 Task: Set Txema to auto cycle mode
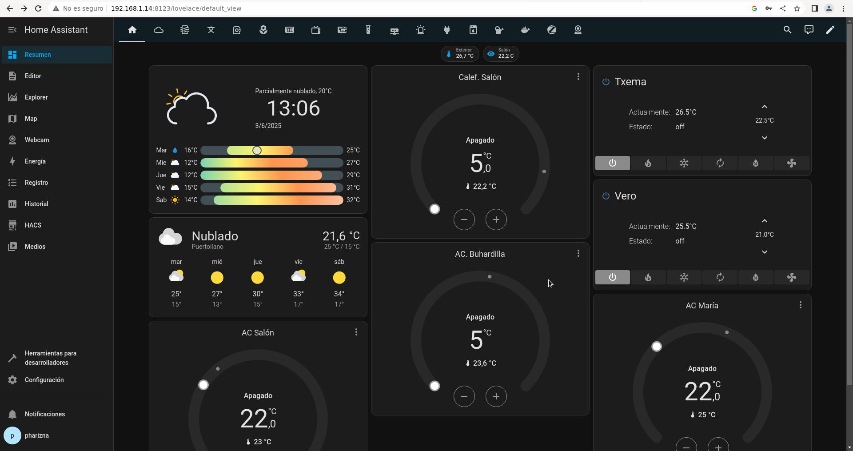pyautogui.click(x=720, y=163)
